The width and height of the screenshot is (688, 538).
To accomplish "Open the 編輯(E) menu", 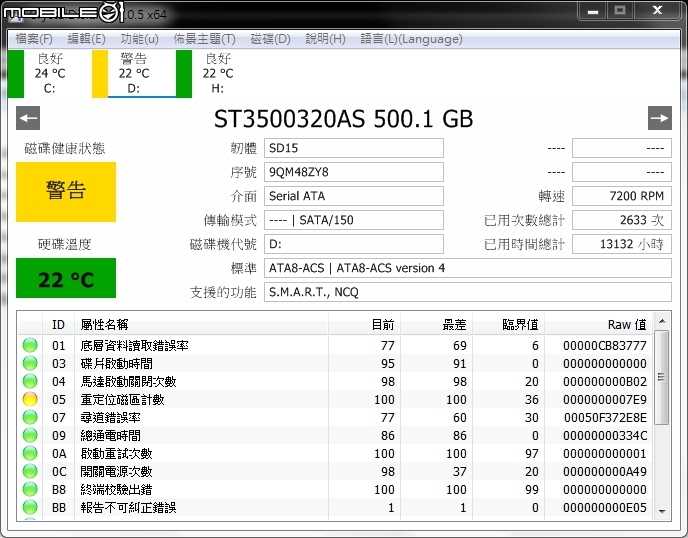I will pos(86,39).
